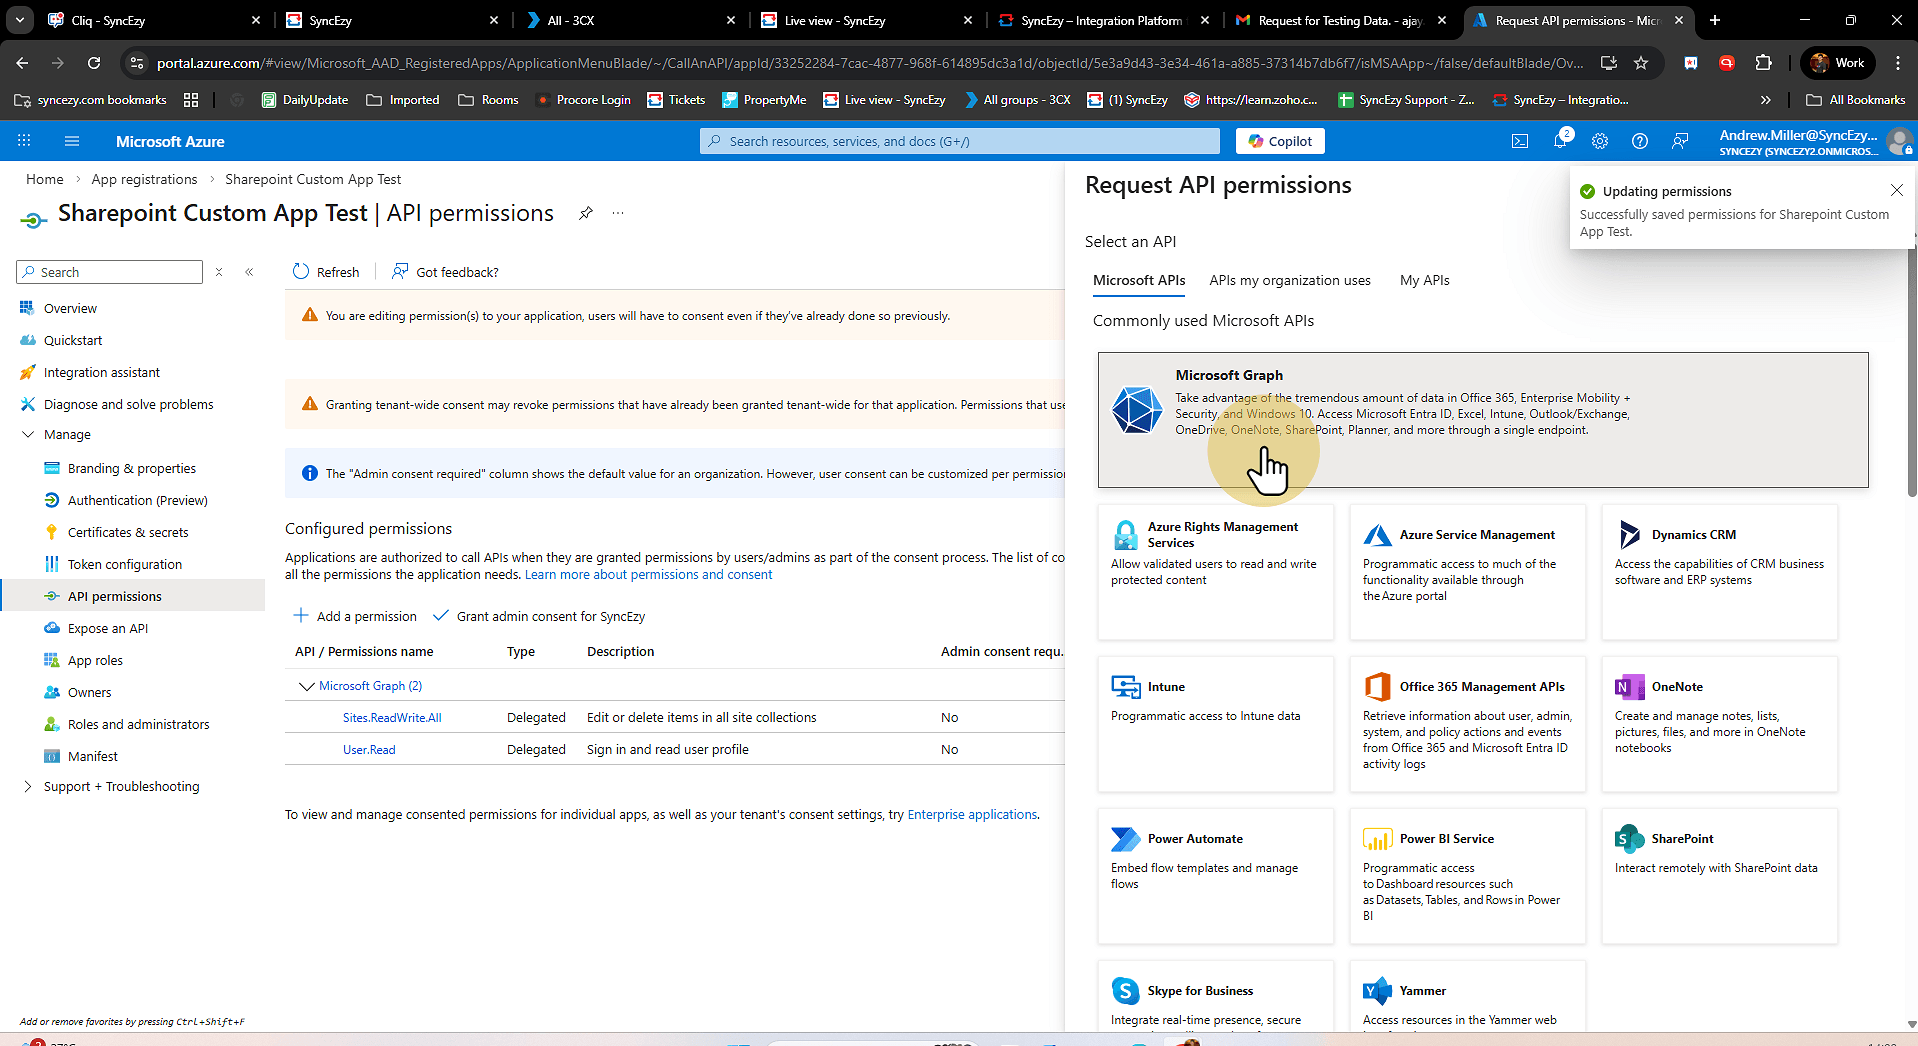Click the Refresh toolbar button
Image resolution: width=1918 pixels, height=1046 pixels.
click(x=326, y=272)
